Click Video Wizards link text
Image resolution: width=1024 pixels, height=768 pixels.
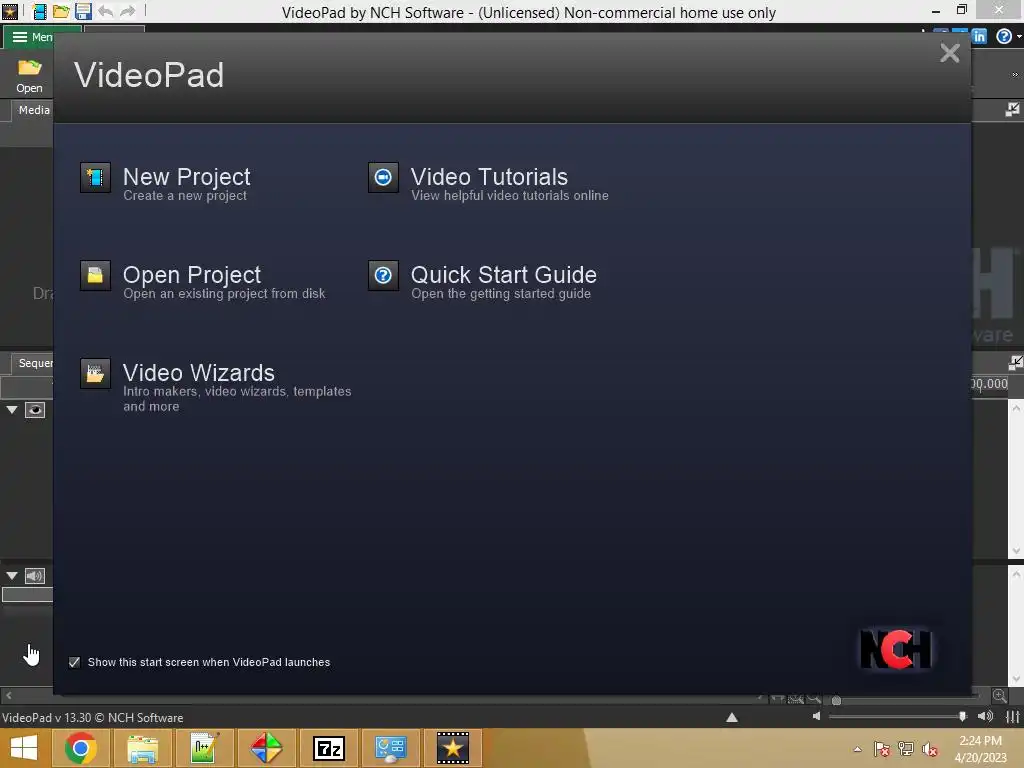[199, 373]
